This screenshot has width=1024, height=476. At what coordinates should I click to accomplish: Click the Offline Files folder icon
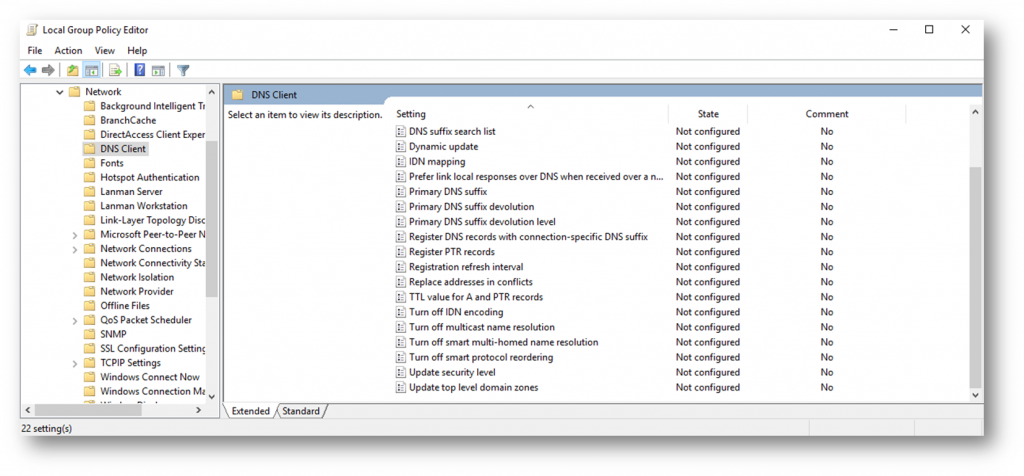[x=90, y=306]
